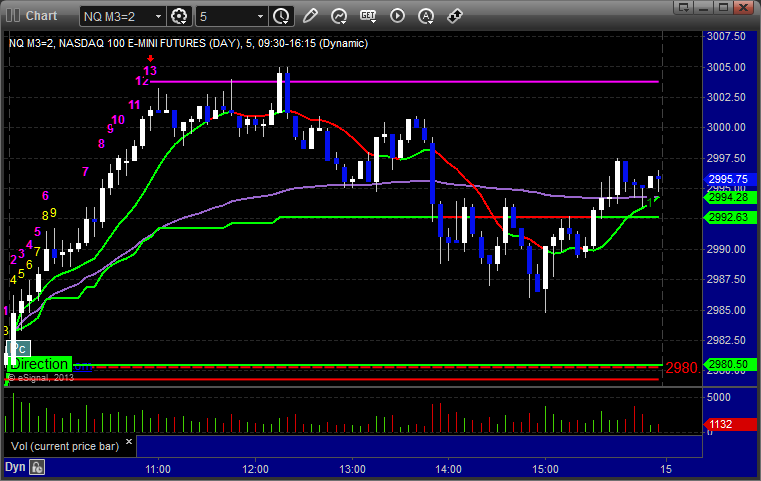Click the window linking arrows icon
The height and width of the screenshot is (481, 761).
(455, 16)
